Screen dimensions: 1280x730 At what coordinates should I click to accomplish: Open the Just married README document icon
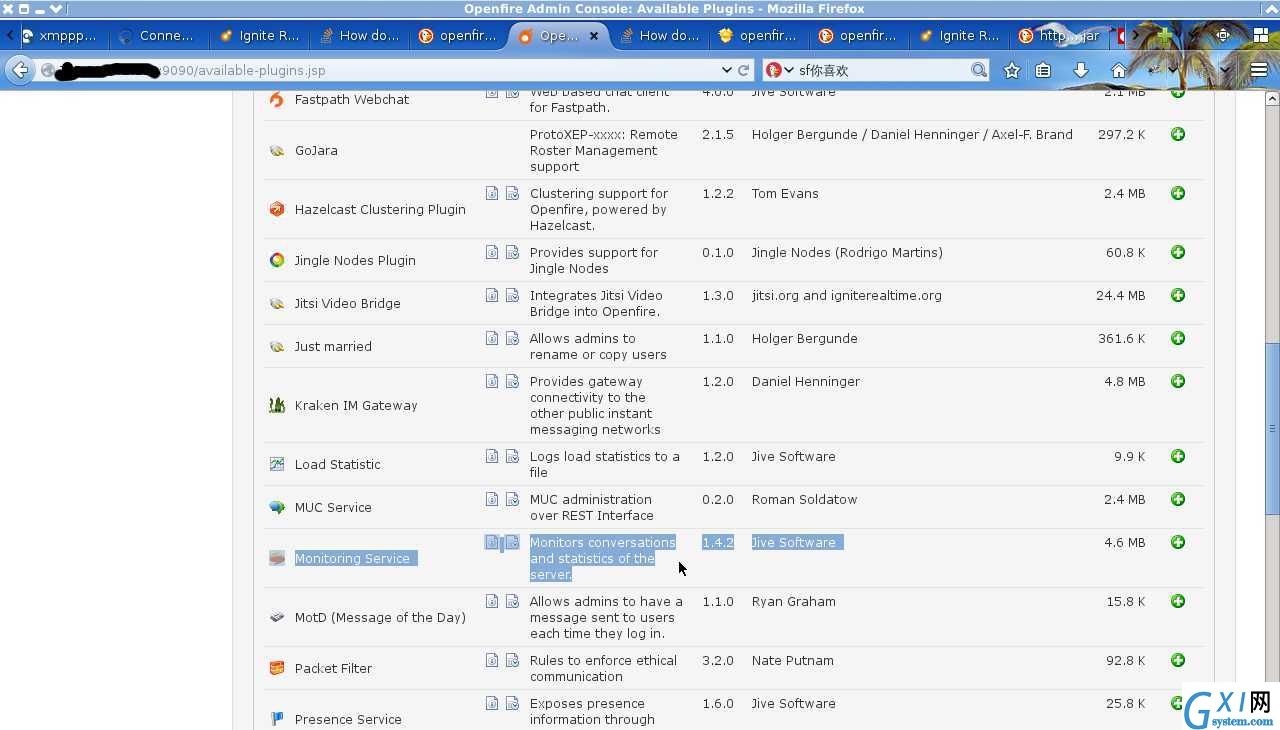492,338
